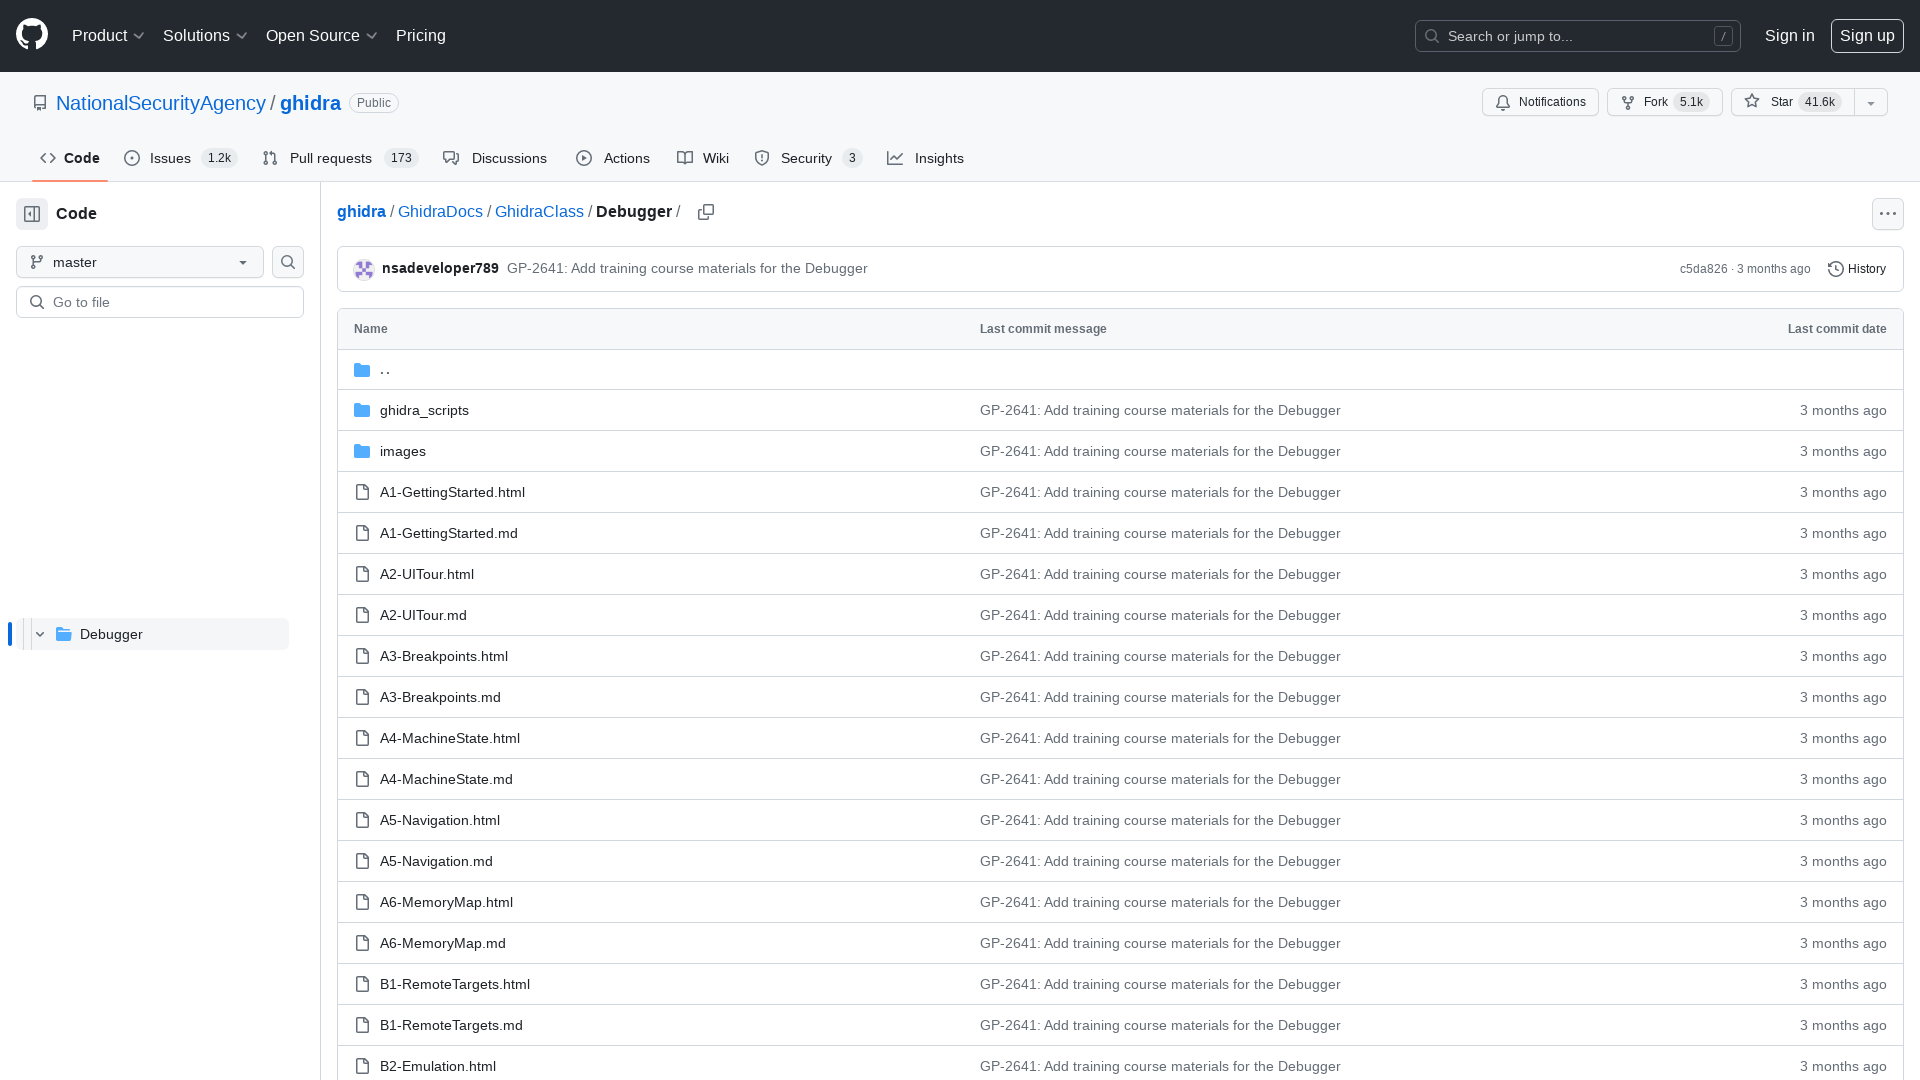Select the A1-GettingStarted.html file icon

362,493
